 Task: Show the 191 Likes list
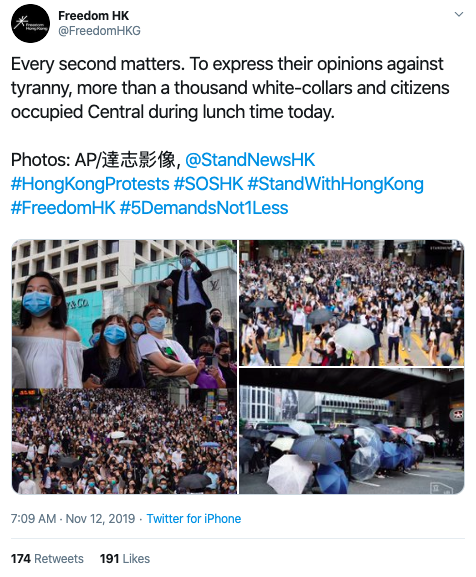pos(125,559)
